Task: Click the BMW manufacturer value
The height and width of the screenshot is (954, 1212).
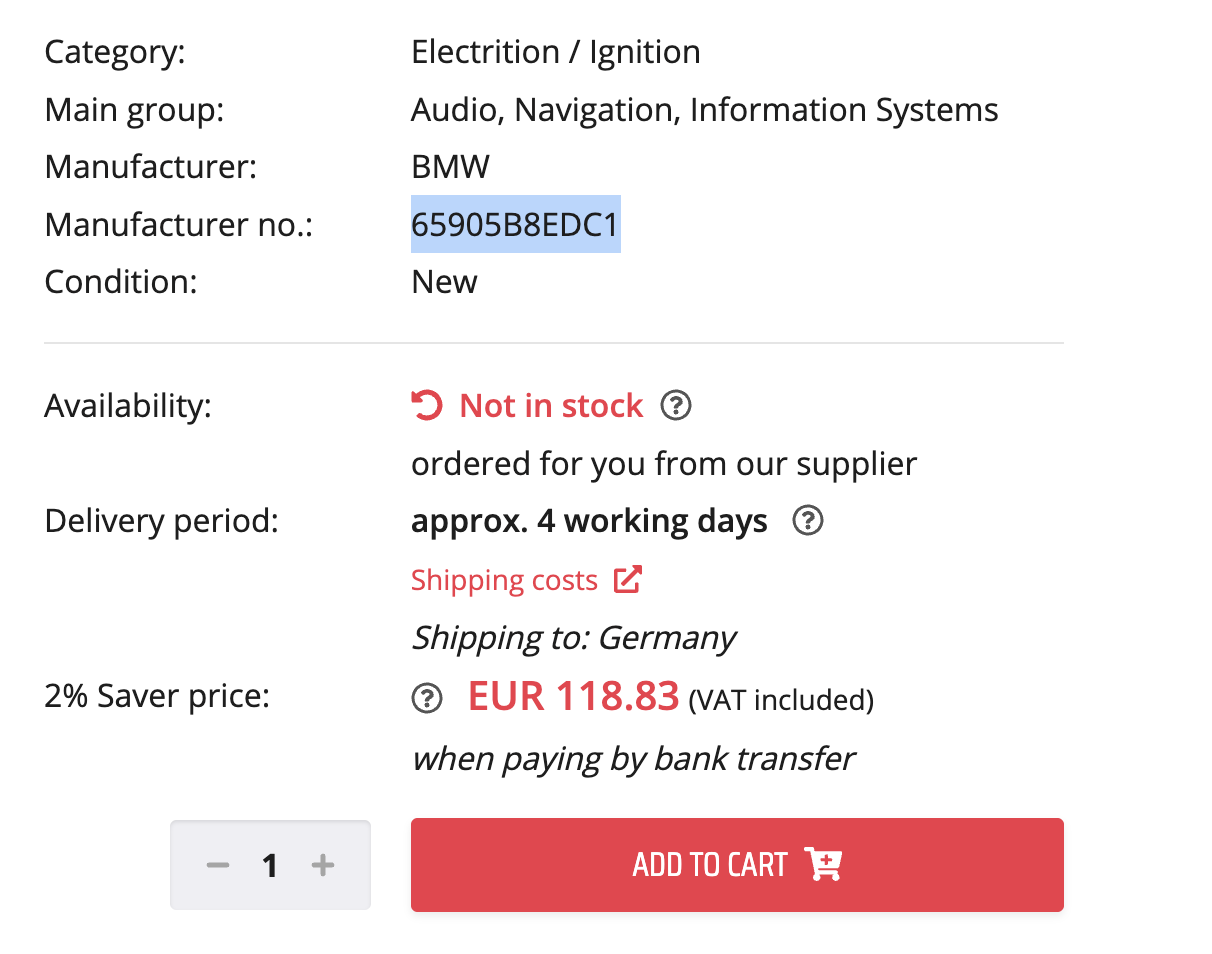Action: pyautogui.click(x=450, y=166)
